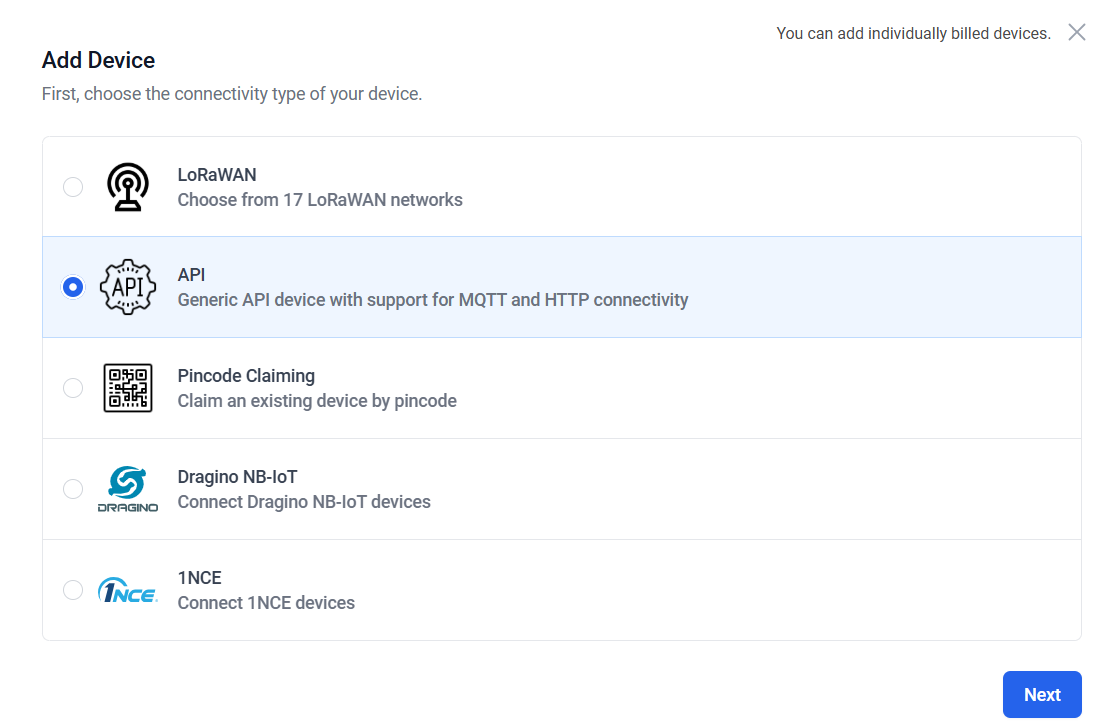1105x728 pixels.
Task: Click the API gear icon
Action: pyautogui.click(x=128, y=287)
